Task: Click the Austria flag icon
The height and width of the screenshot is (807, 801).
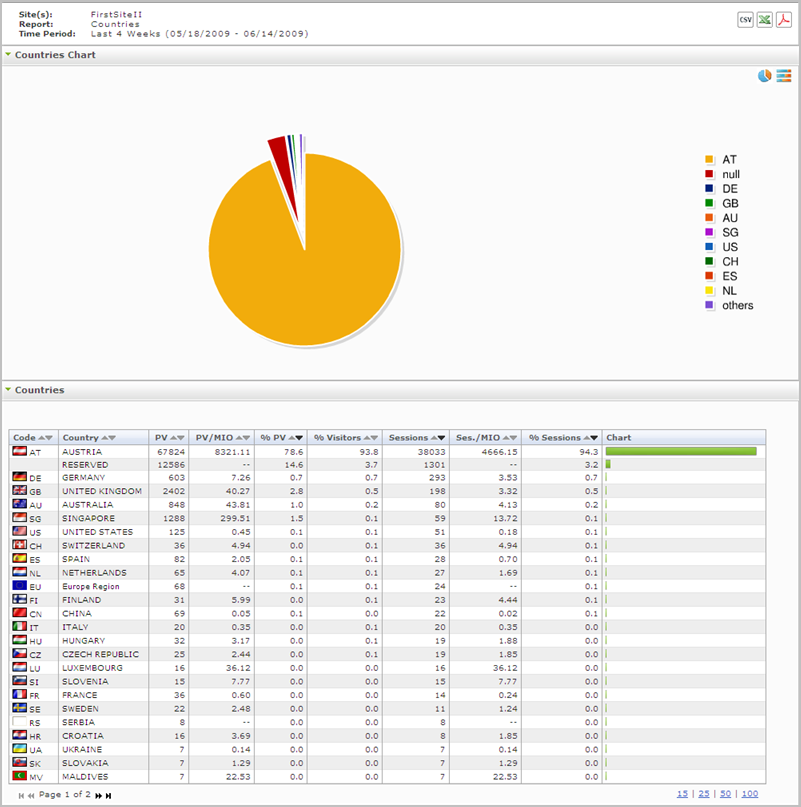Action: tap(20, 451)
